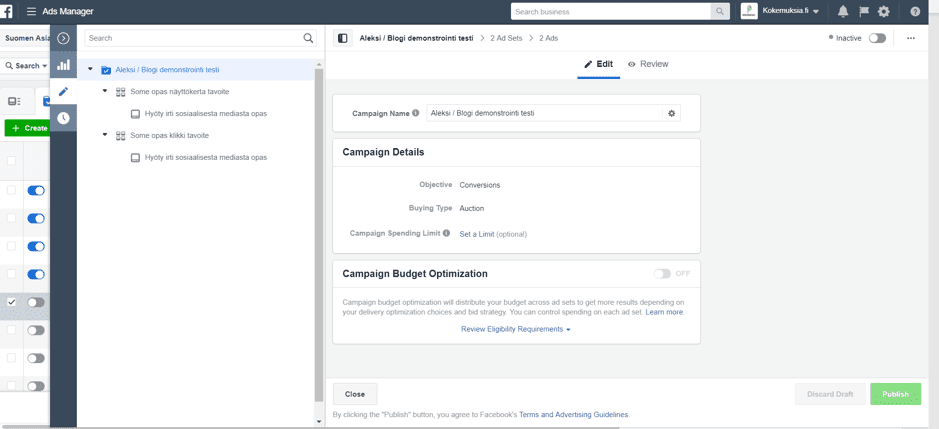Toggle the navigation pane icon in breadcrumb

[x=343, y=38]
